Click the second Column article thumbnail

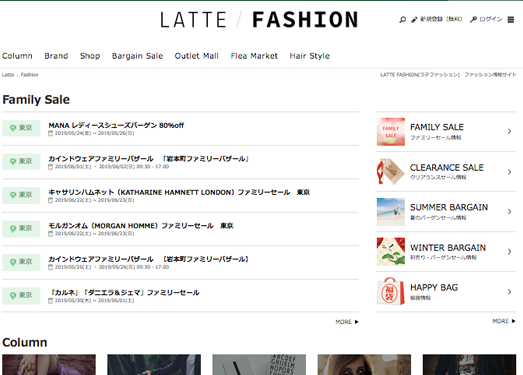[x=154, y=365]
